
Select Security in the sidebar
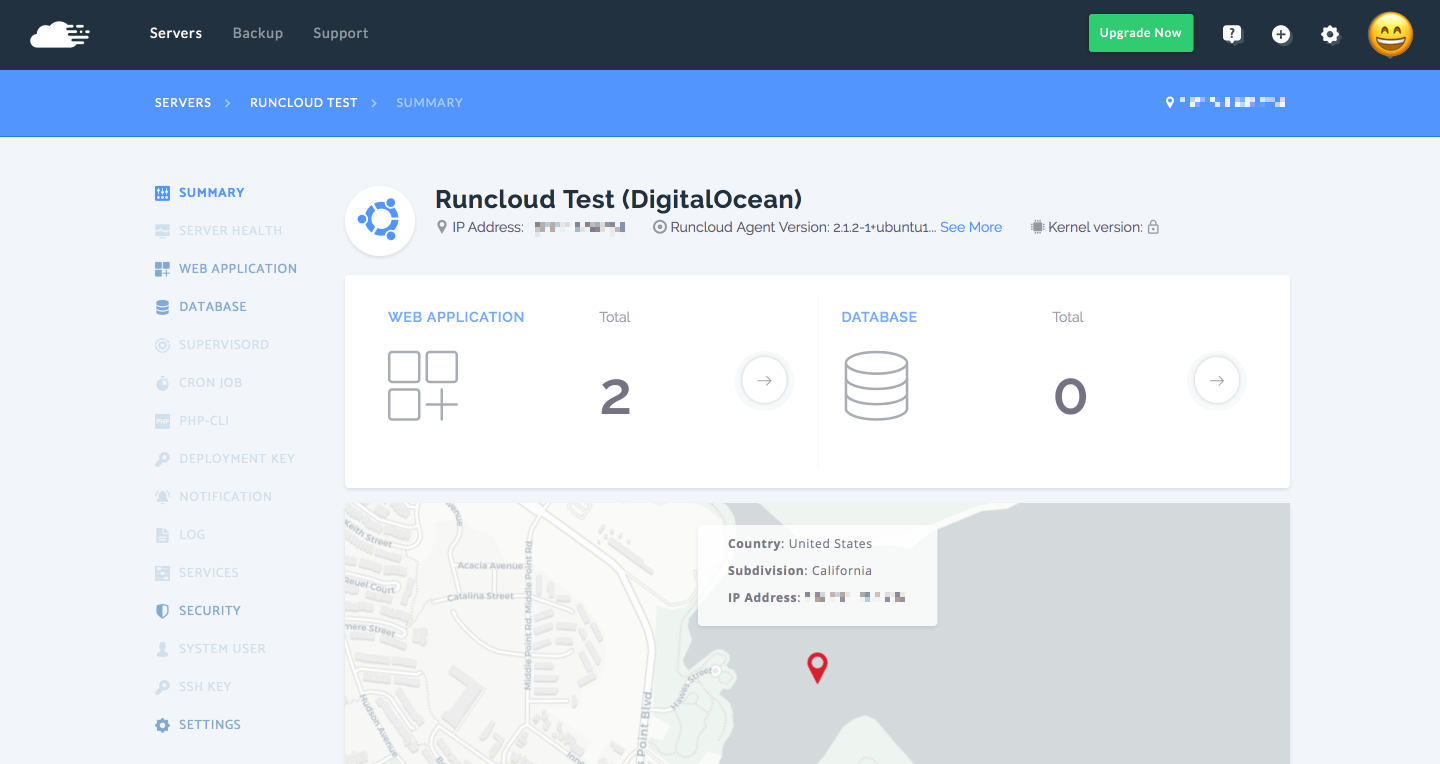tap(210, 611)
